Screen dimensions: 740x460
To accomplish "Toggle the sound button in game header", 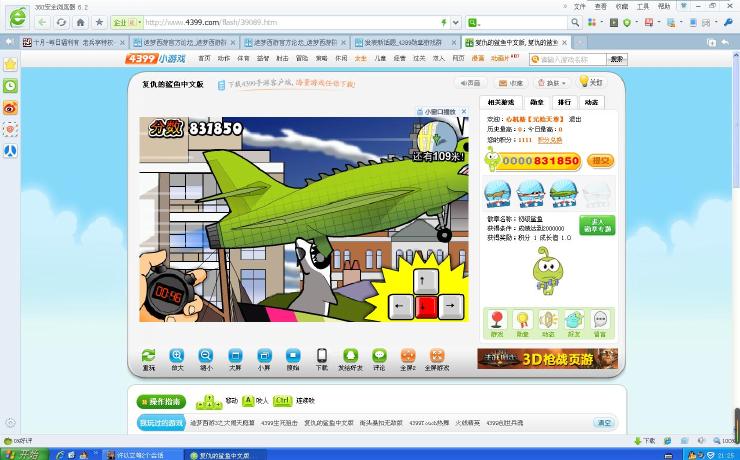I will [471, 83].
